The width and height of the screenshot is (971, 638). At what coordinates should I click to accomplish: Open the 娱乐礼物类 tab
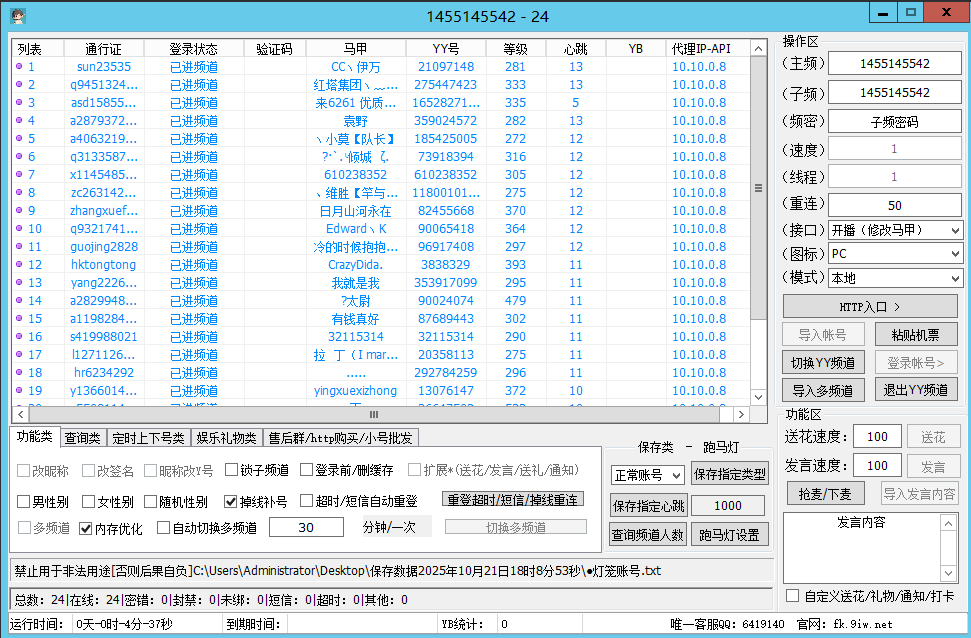226,438
